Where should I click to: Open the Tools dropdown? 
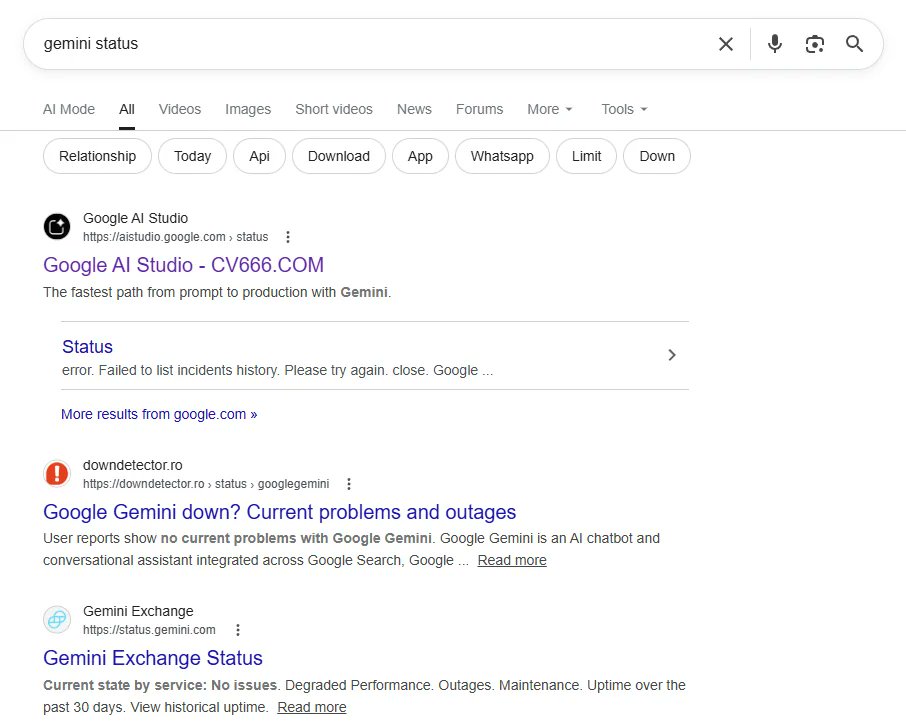click(624, 109)
